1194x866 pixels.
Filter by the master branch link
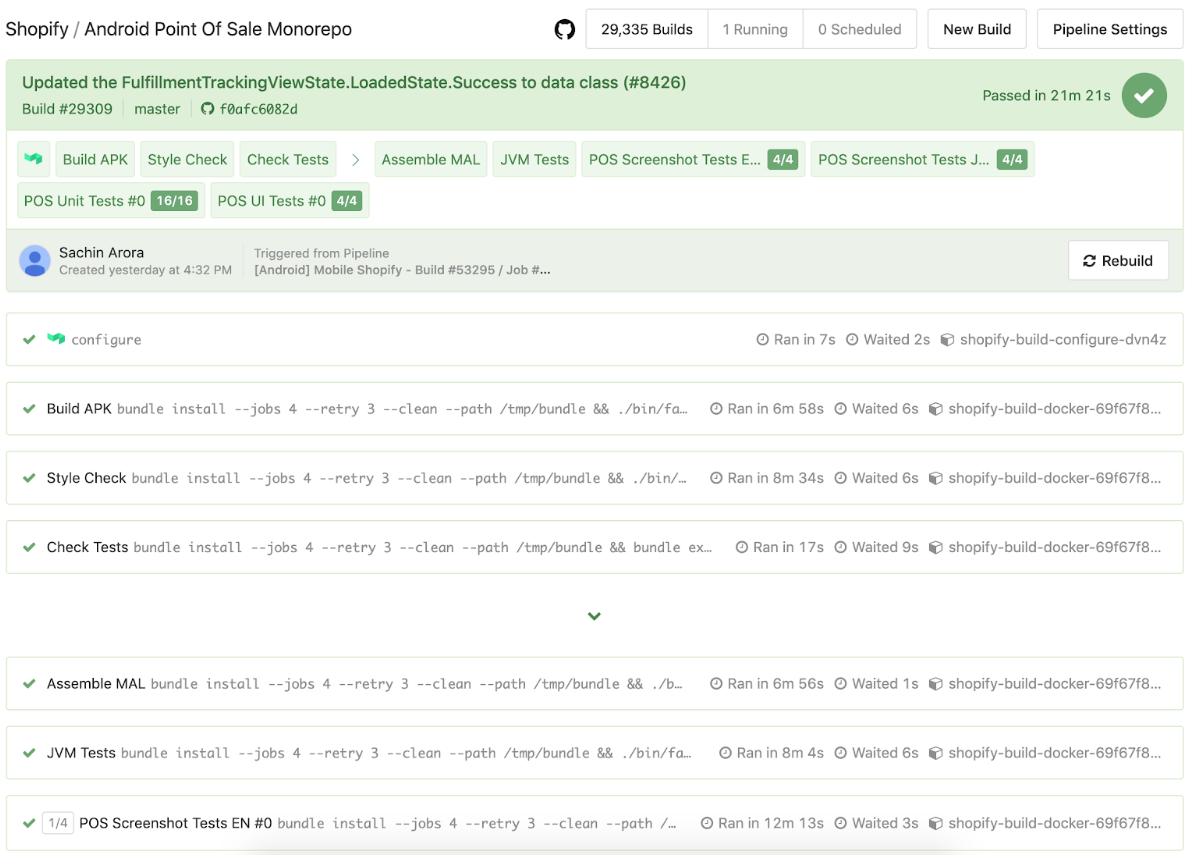(157, 109)
